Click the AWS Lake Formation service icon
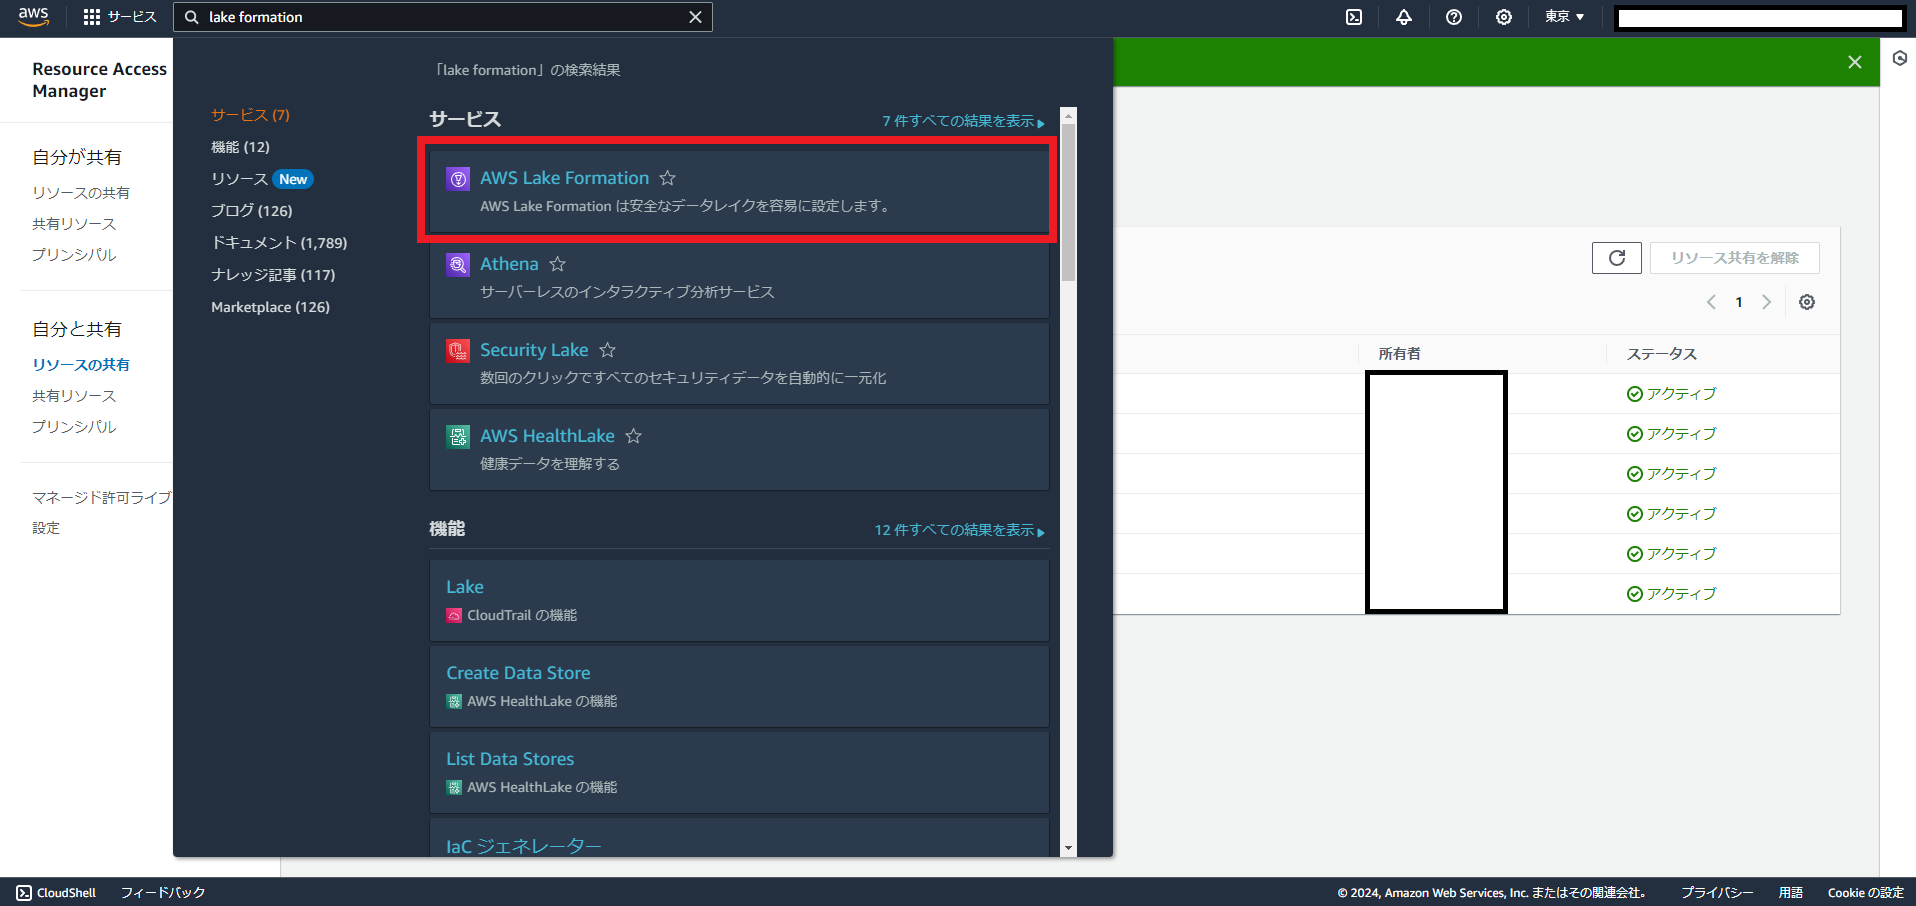1916x906 pixels. [458, 179]
